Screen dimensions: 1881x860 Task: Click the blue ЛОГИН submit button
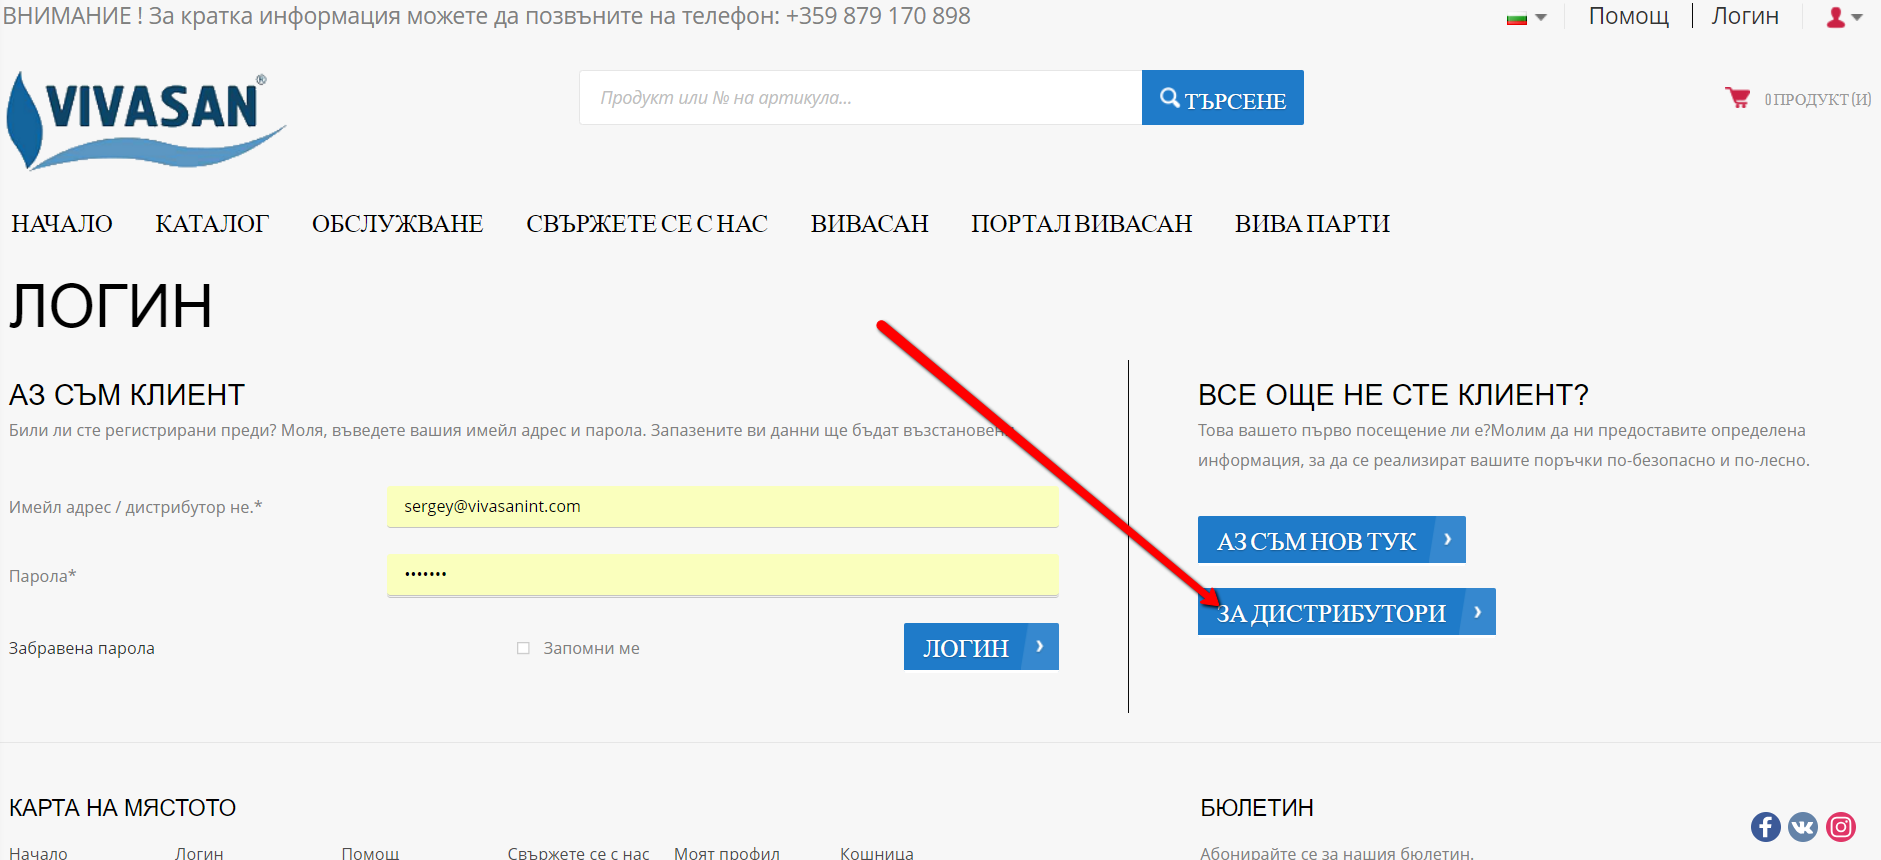pos(981,647)
